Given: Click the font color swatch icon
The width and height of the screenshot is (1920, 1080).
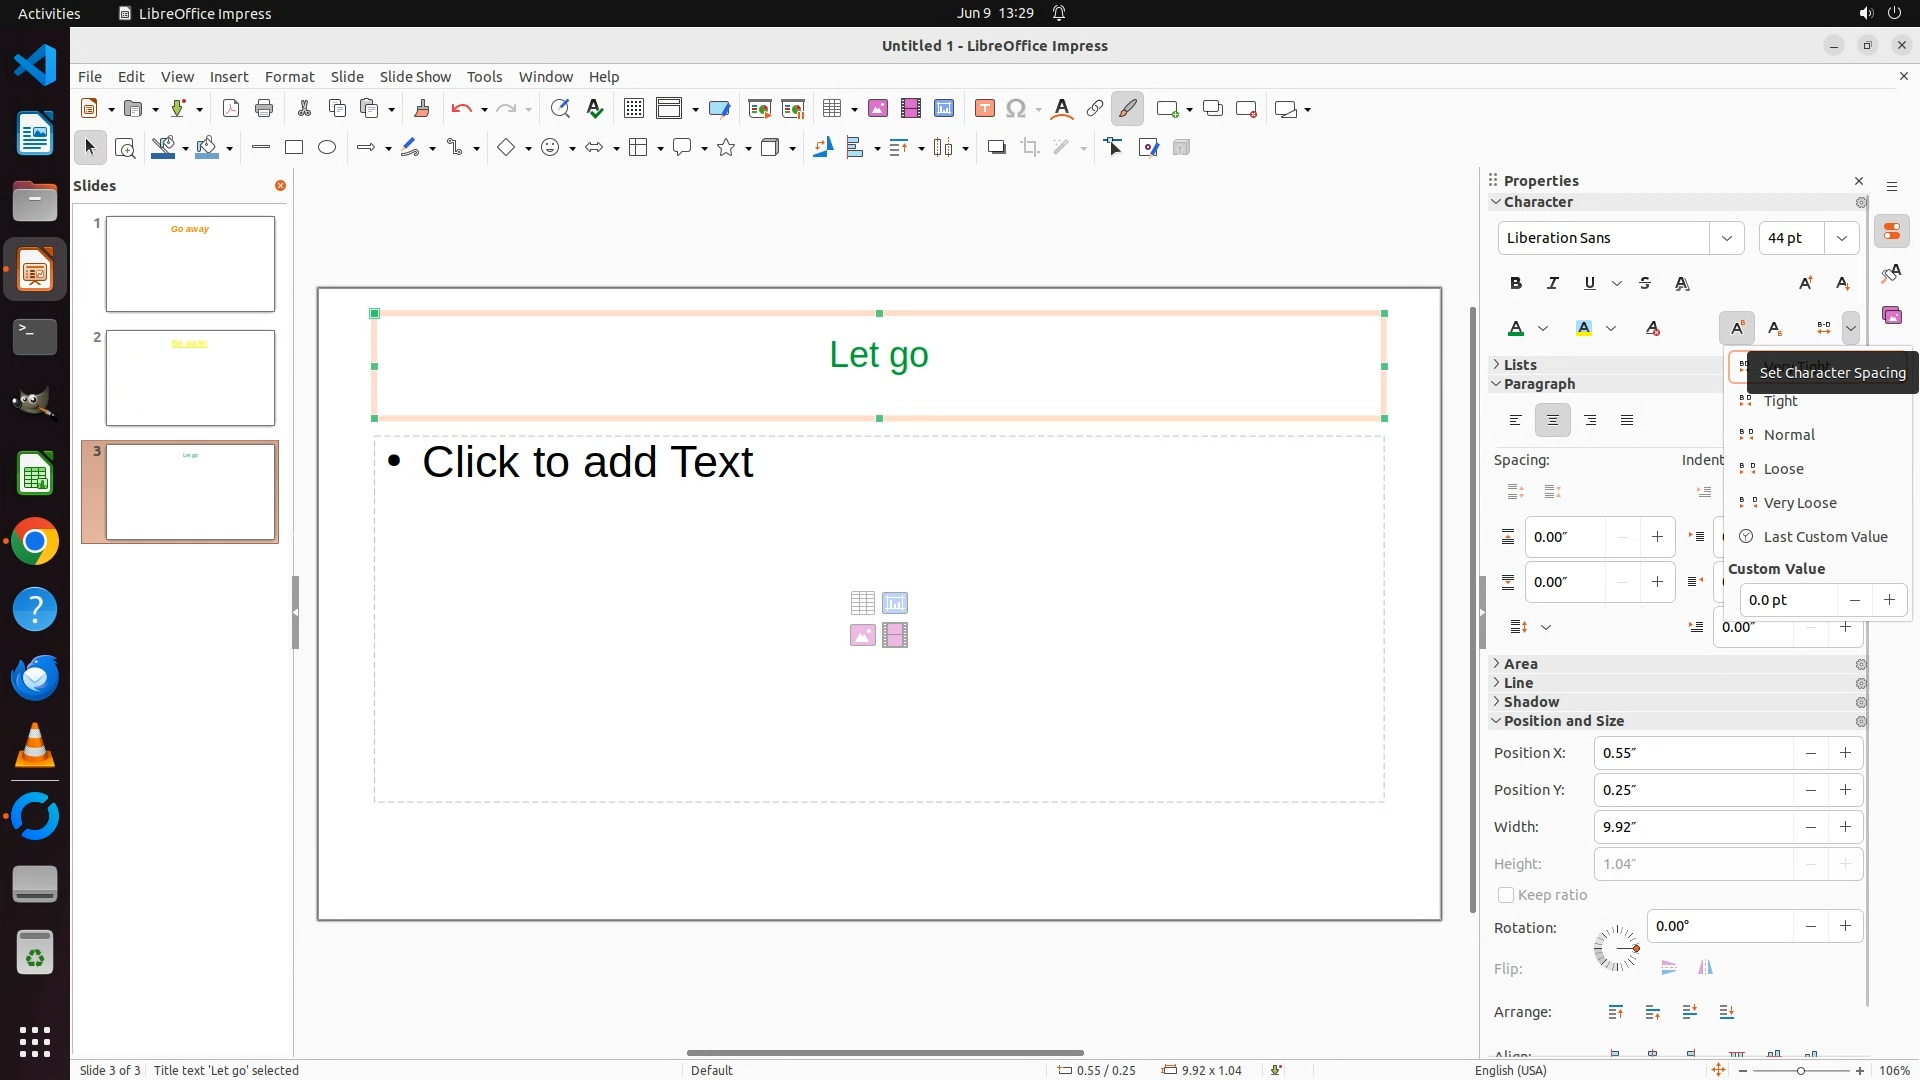Looking at the screenshot, I should pyautogui.click(x=1516, y=329).
